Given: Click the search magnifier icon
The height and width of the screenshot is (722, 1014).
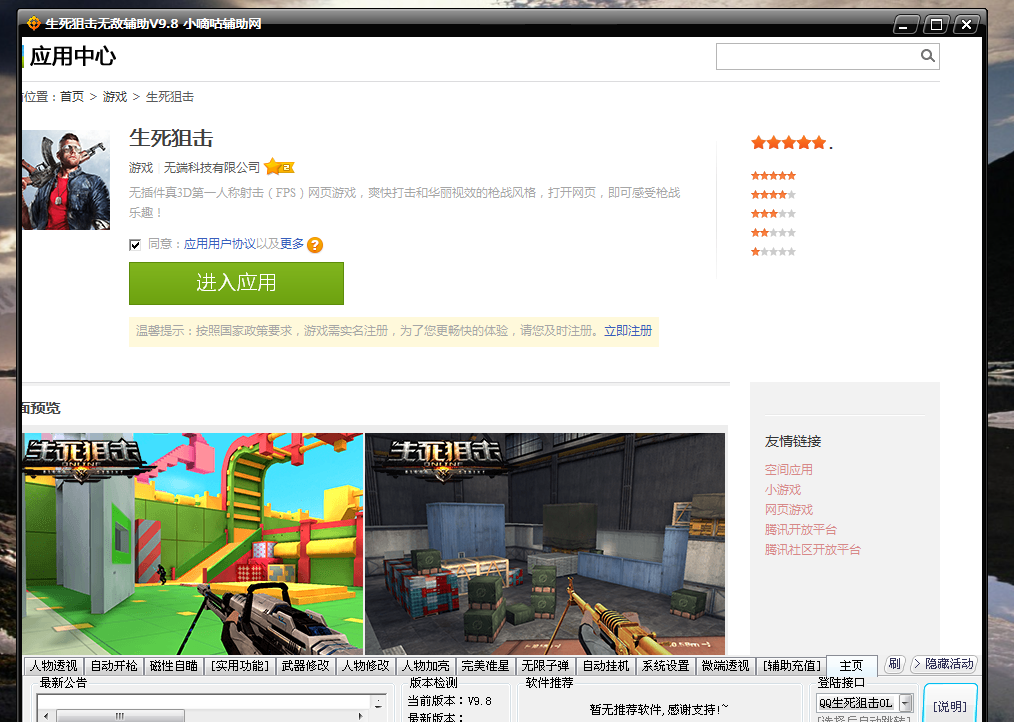Looking at the screenshot, I should tap(927, 56).
